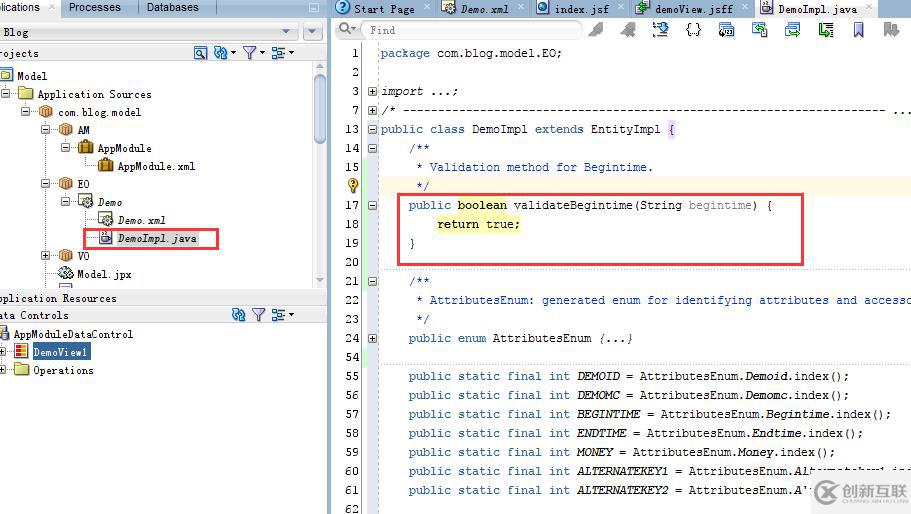Select Model.jpx in project tree
Image resolution: width=911 pixels, height=514 pixels.
coord(104,274)
